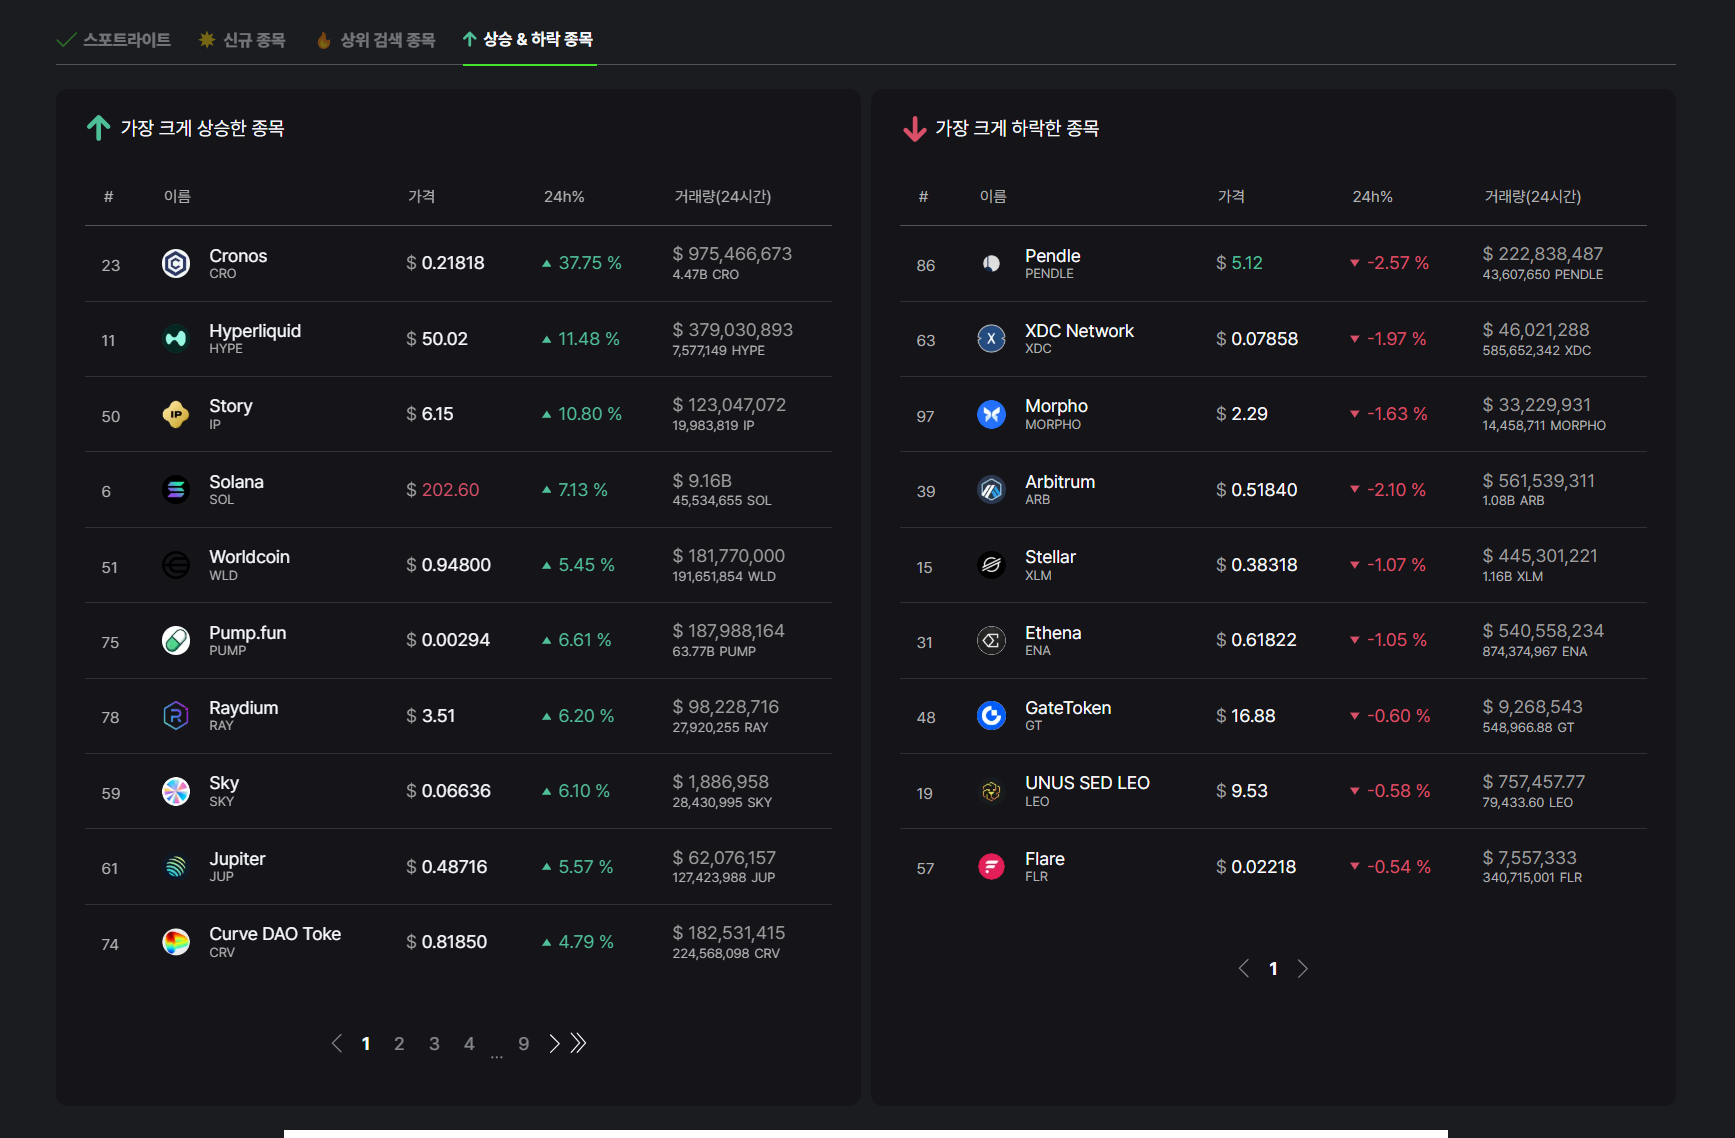
Task: Open the Solana name link
Action: pyautogui.click(x=236, y=482)
